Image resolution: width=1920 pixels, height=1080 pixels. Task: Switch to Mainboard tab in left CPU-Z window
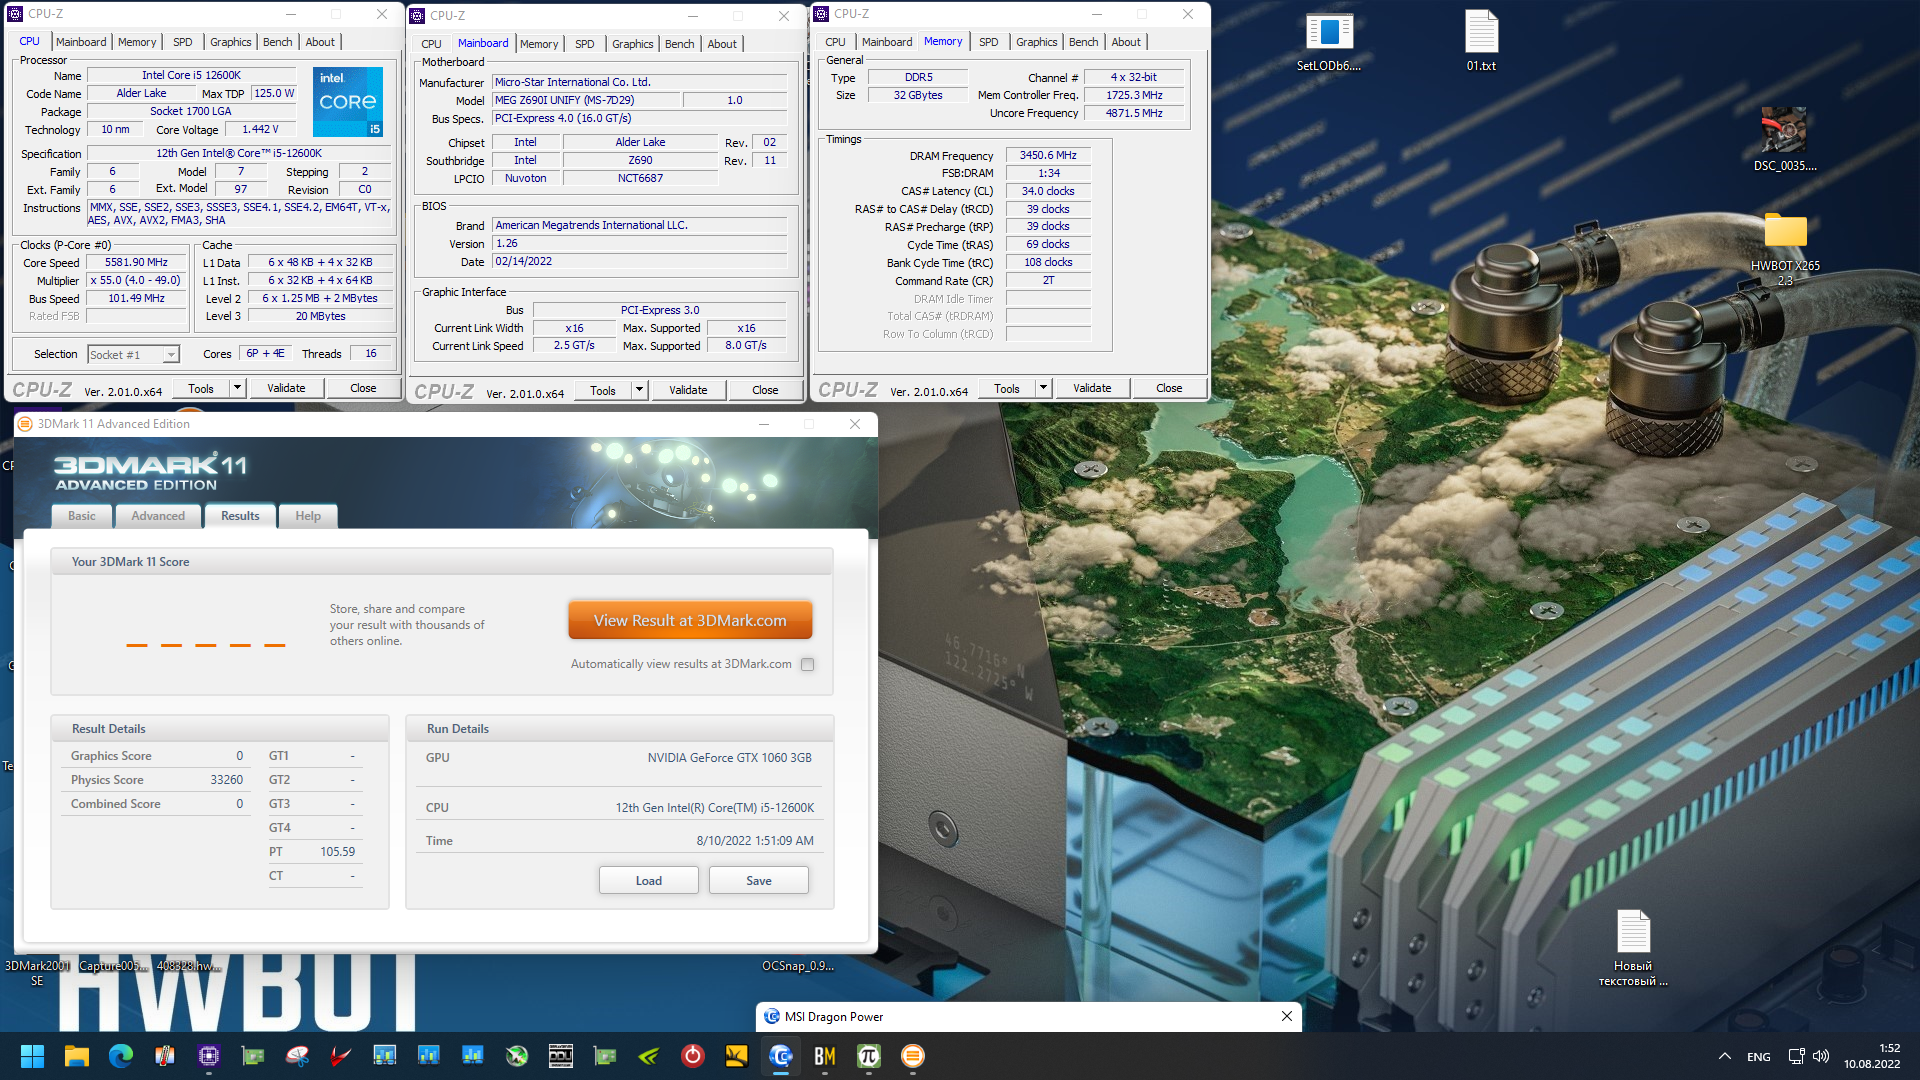81,42
